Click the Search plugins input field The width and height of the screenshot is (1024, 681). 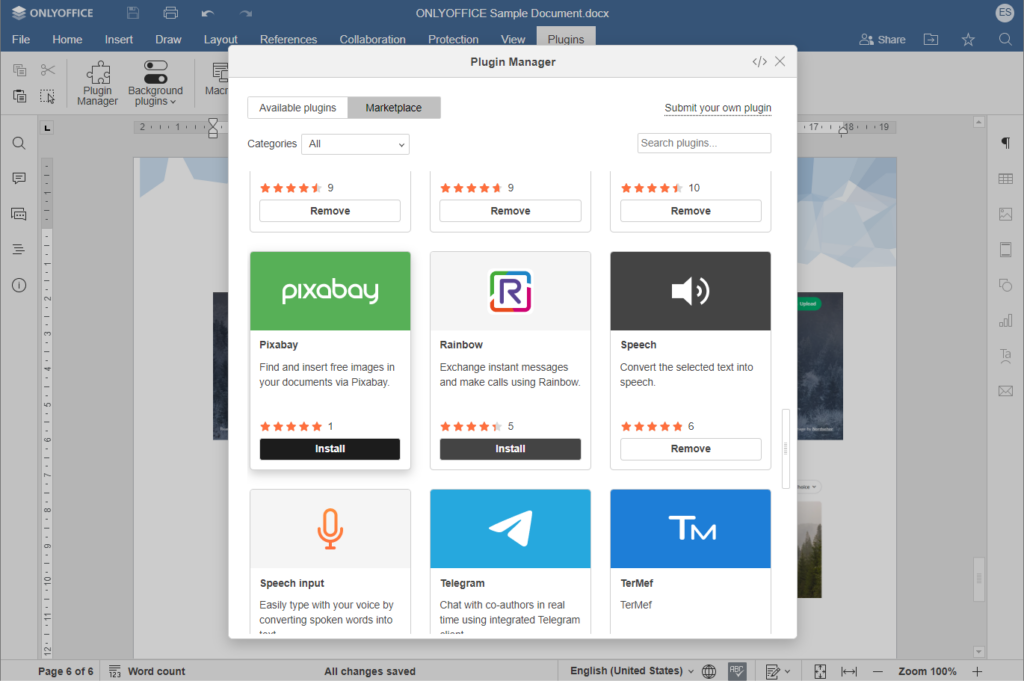704,143
